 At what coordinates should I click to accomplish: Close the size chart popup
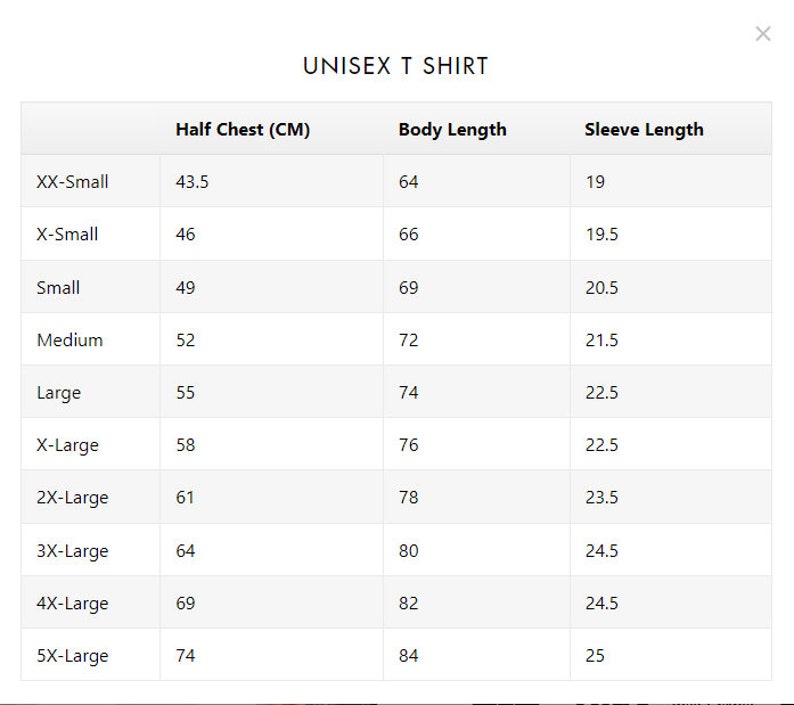[763, 34]
